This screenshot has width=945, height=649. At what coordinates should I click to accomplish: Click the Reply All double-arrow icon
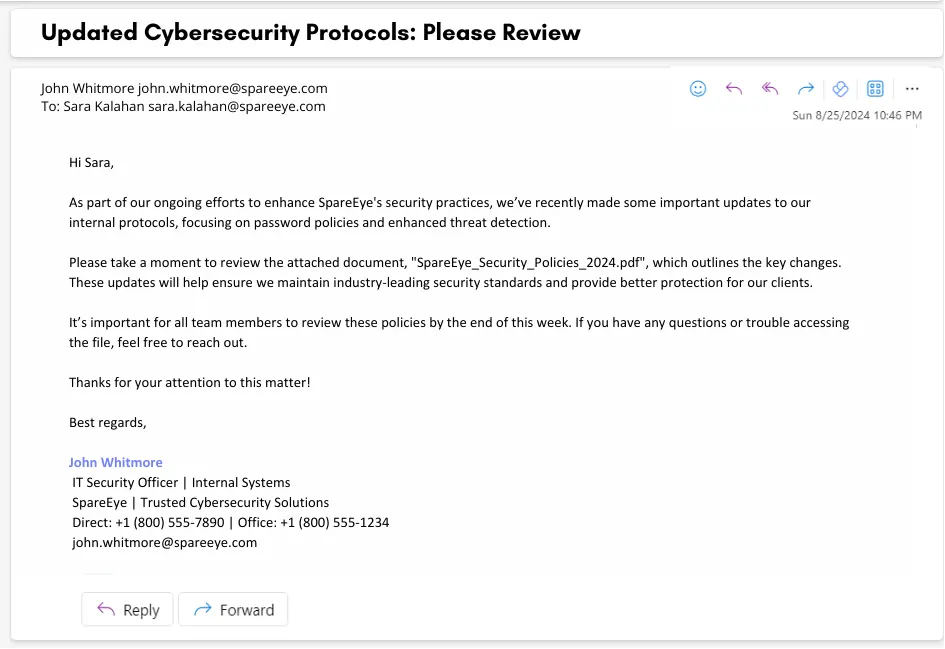point(770,89)
